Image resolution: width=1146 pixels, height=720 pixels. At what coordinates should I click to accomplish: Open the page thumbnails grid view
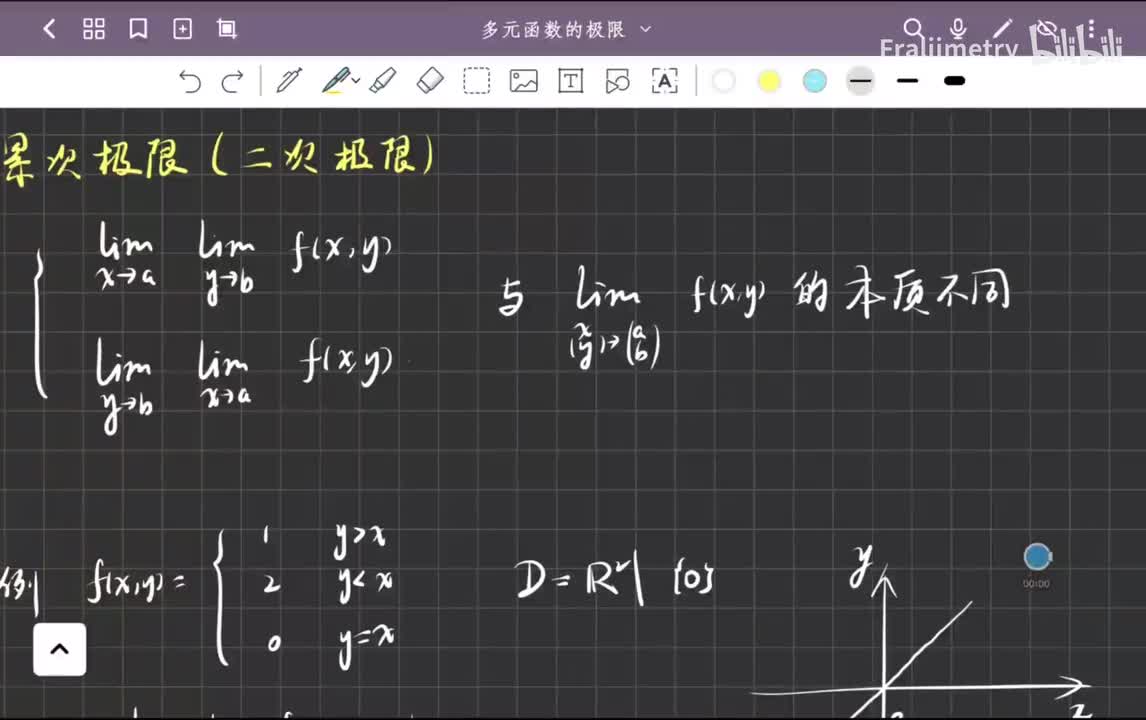coord(94,29)
